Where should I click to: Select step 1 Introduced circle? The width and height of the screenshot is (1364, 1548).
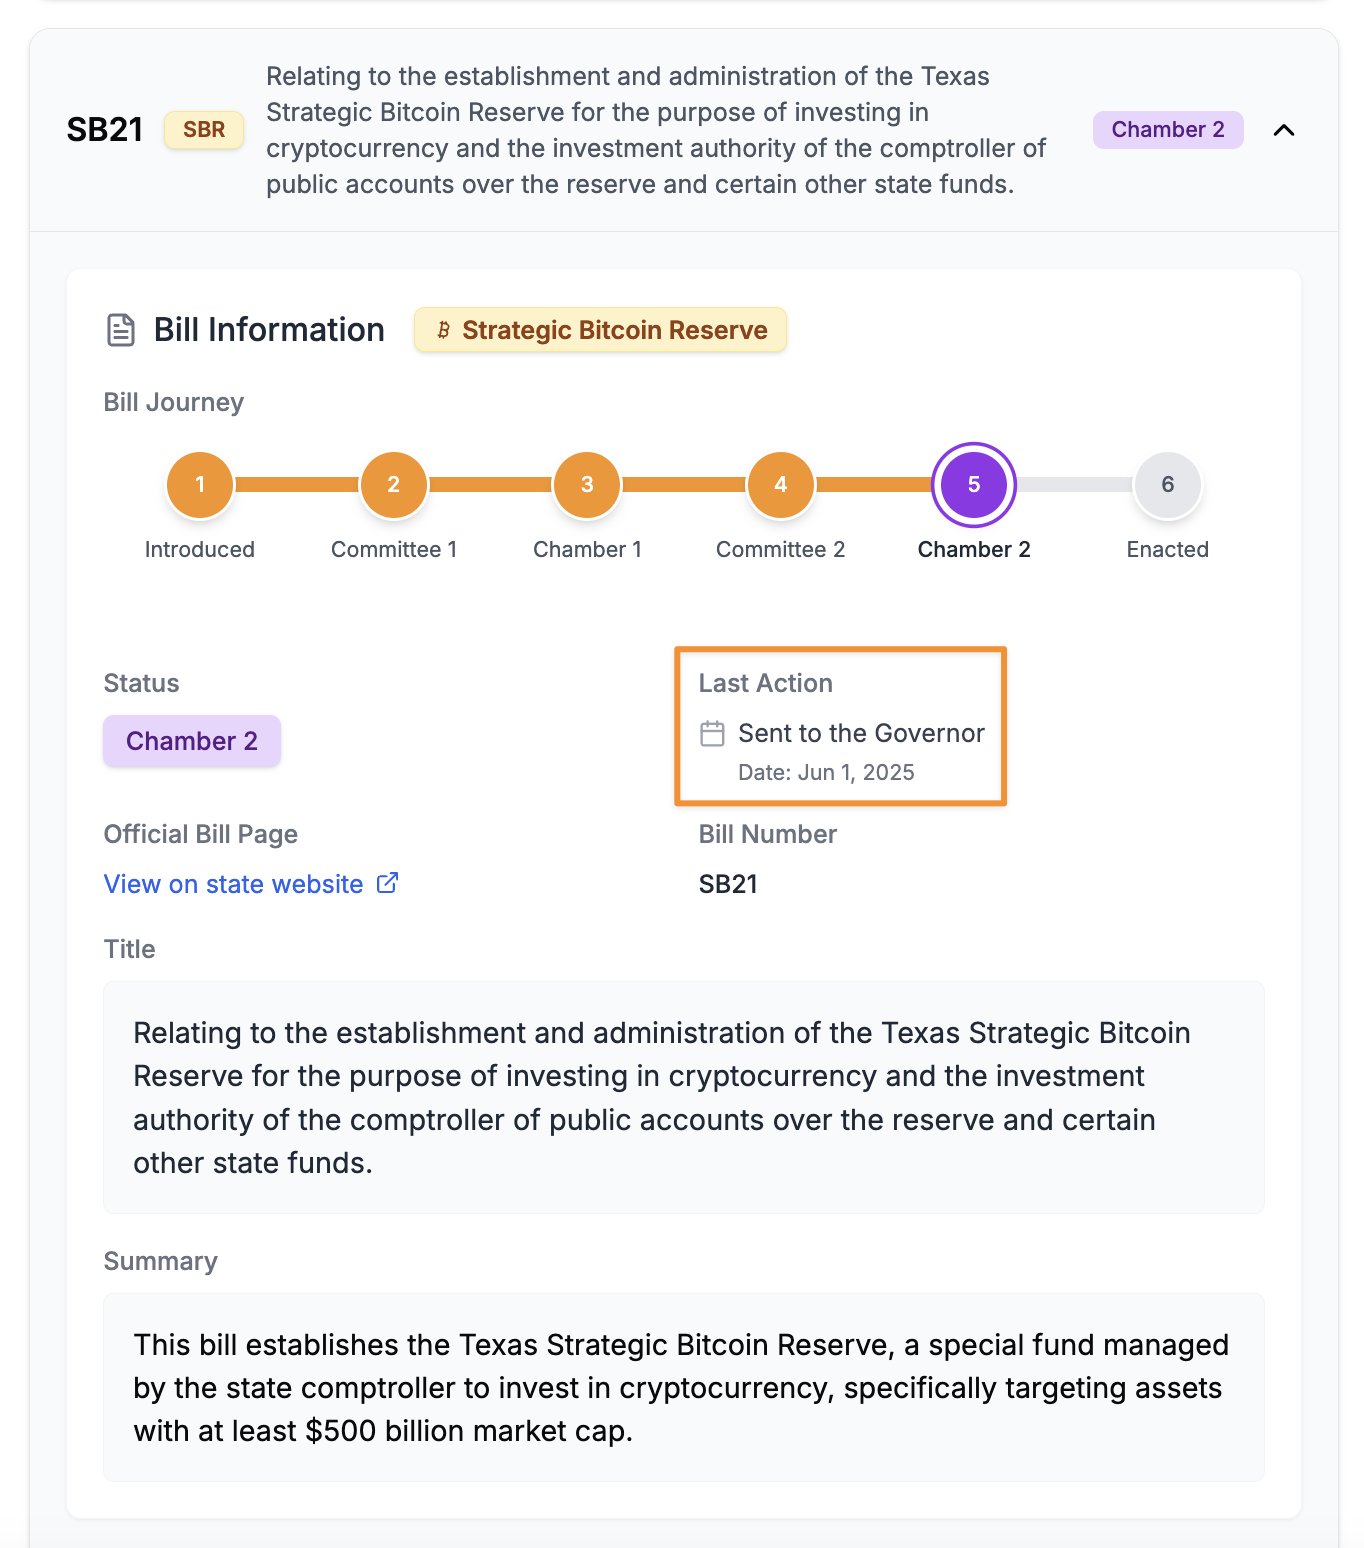[x=200, y=485]
